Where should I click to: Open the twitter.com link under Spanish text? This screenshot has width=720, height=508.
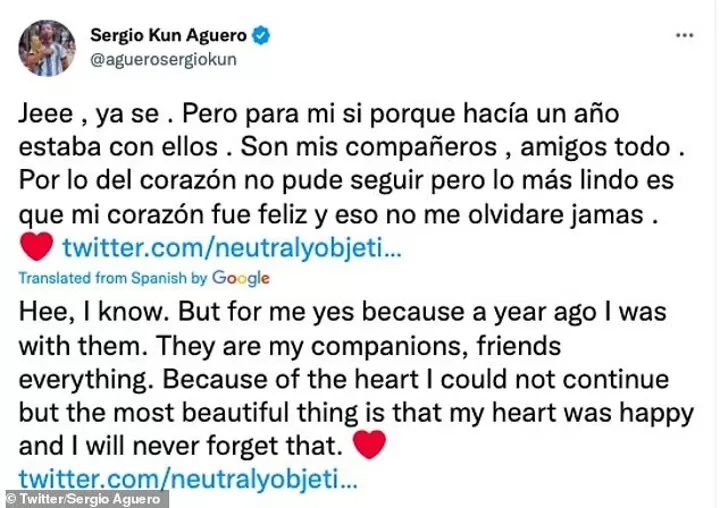tap(231, 247)
